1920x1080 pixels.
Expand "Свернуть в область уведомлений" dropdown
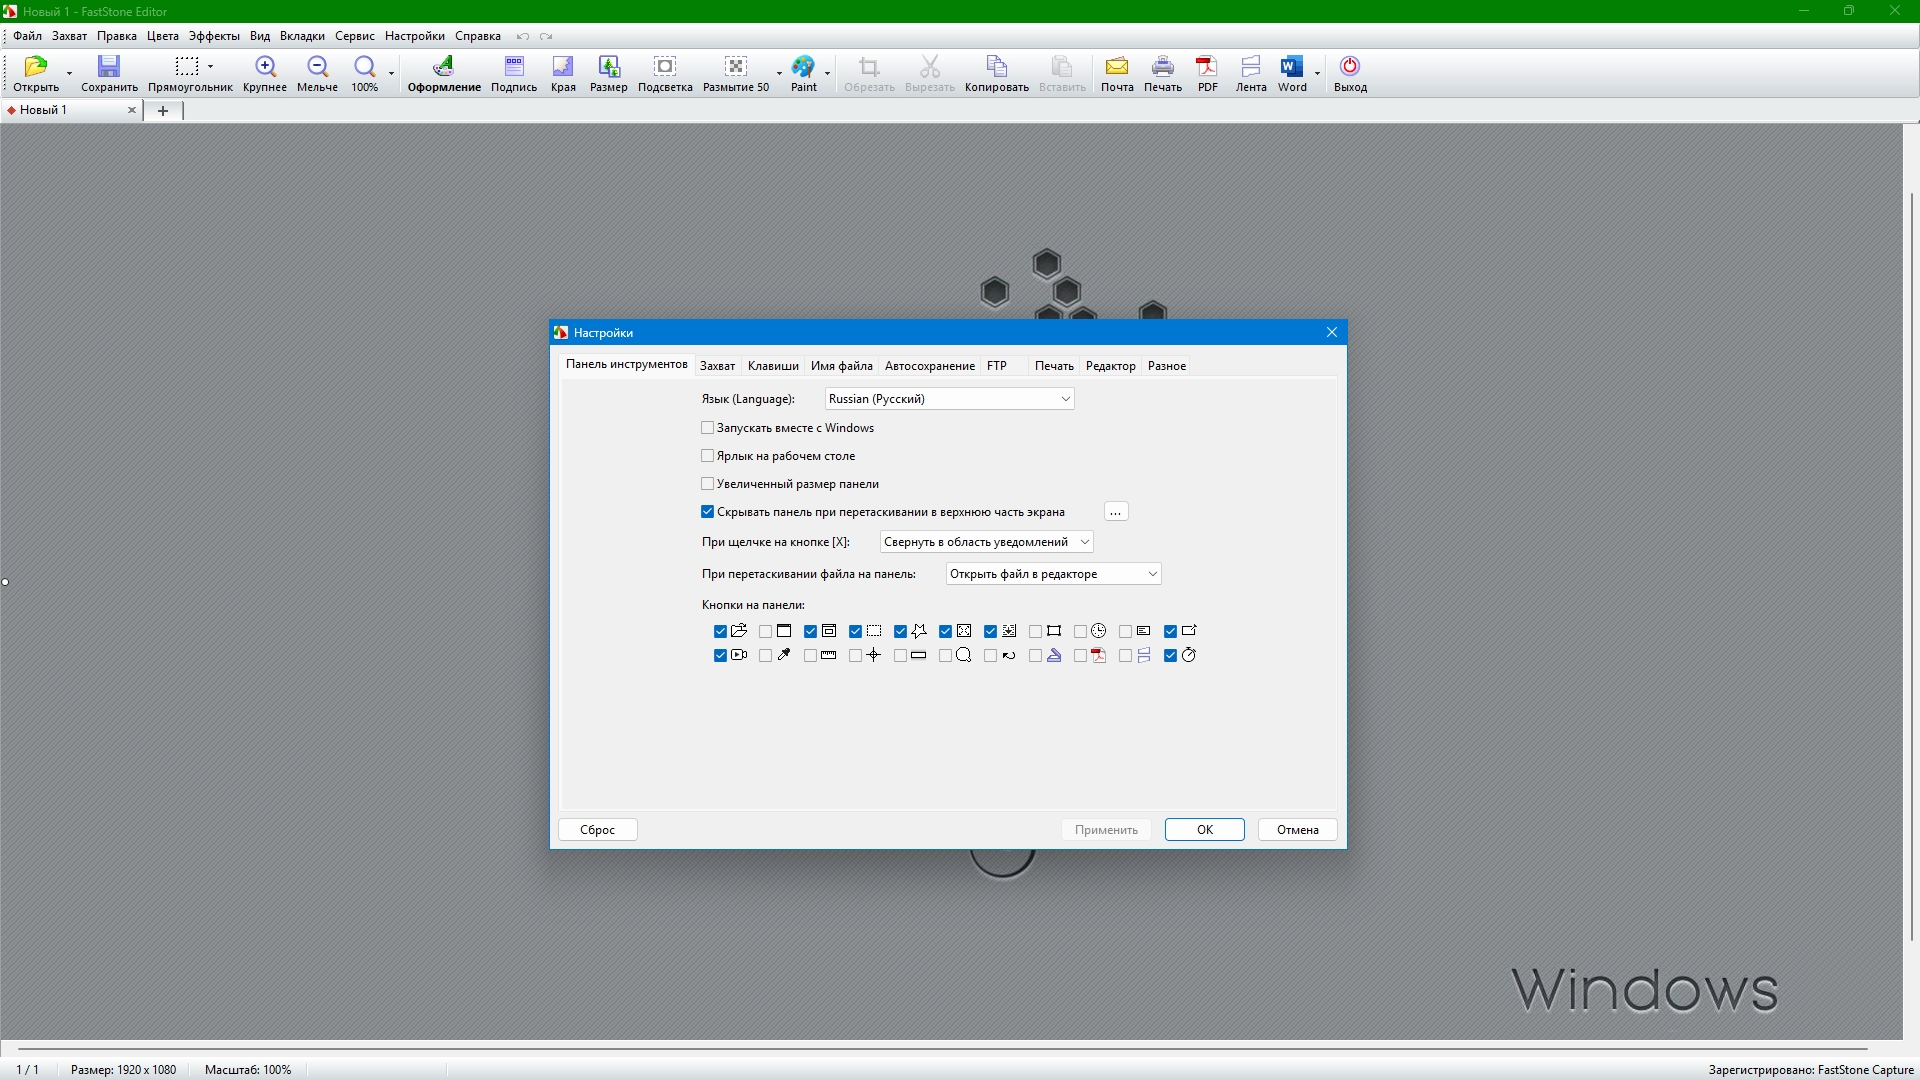pyautogui.click(x=986, y=542)
